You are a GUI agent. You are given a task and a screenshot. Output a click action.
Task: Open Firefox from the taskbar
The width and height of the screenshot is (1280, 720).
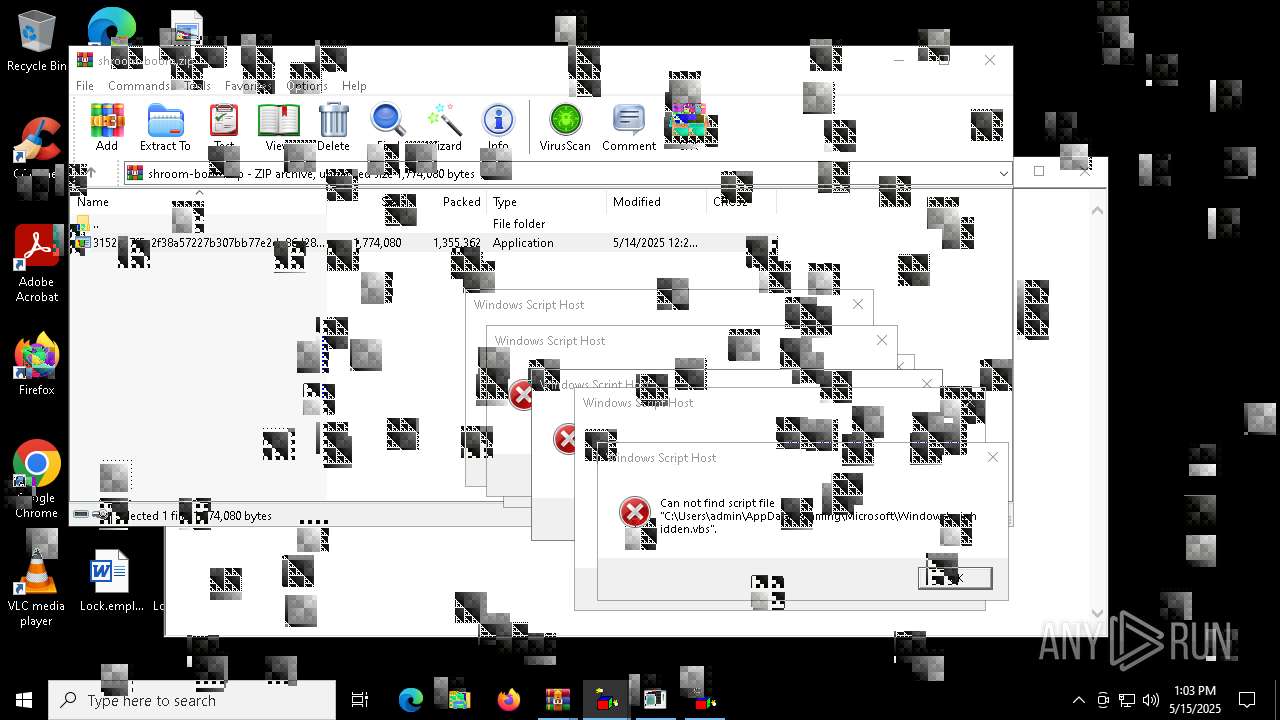tap(509, 700)
